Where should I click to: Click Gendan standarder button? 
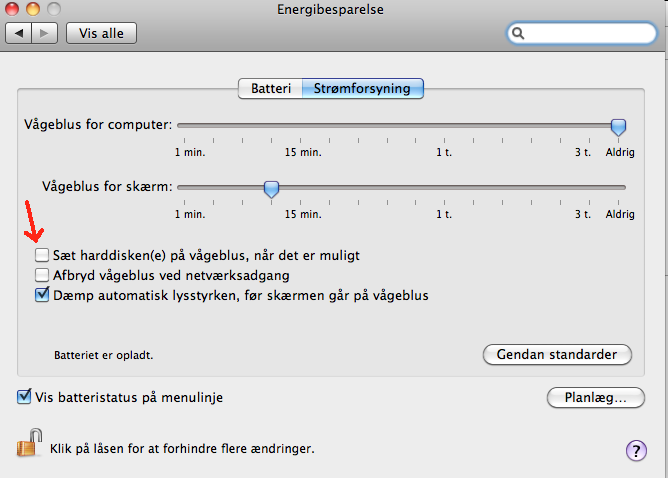(557, 354)
